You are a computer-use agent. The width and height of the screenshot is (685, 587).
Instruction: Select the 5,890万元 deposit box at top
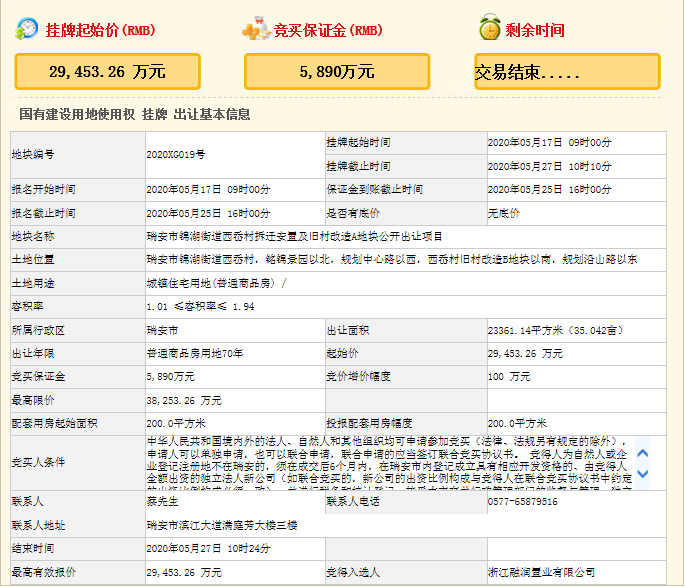(x=337, y=71)
